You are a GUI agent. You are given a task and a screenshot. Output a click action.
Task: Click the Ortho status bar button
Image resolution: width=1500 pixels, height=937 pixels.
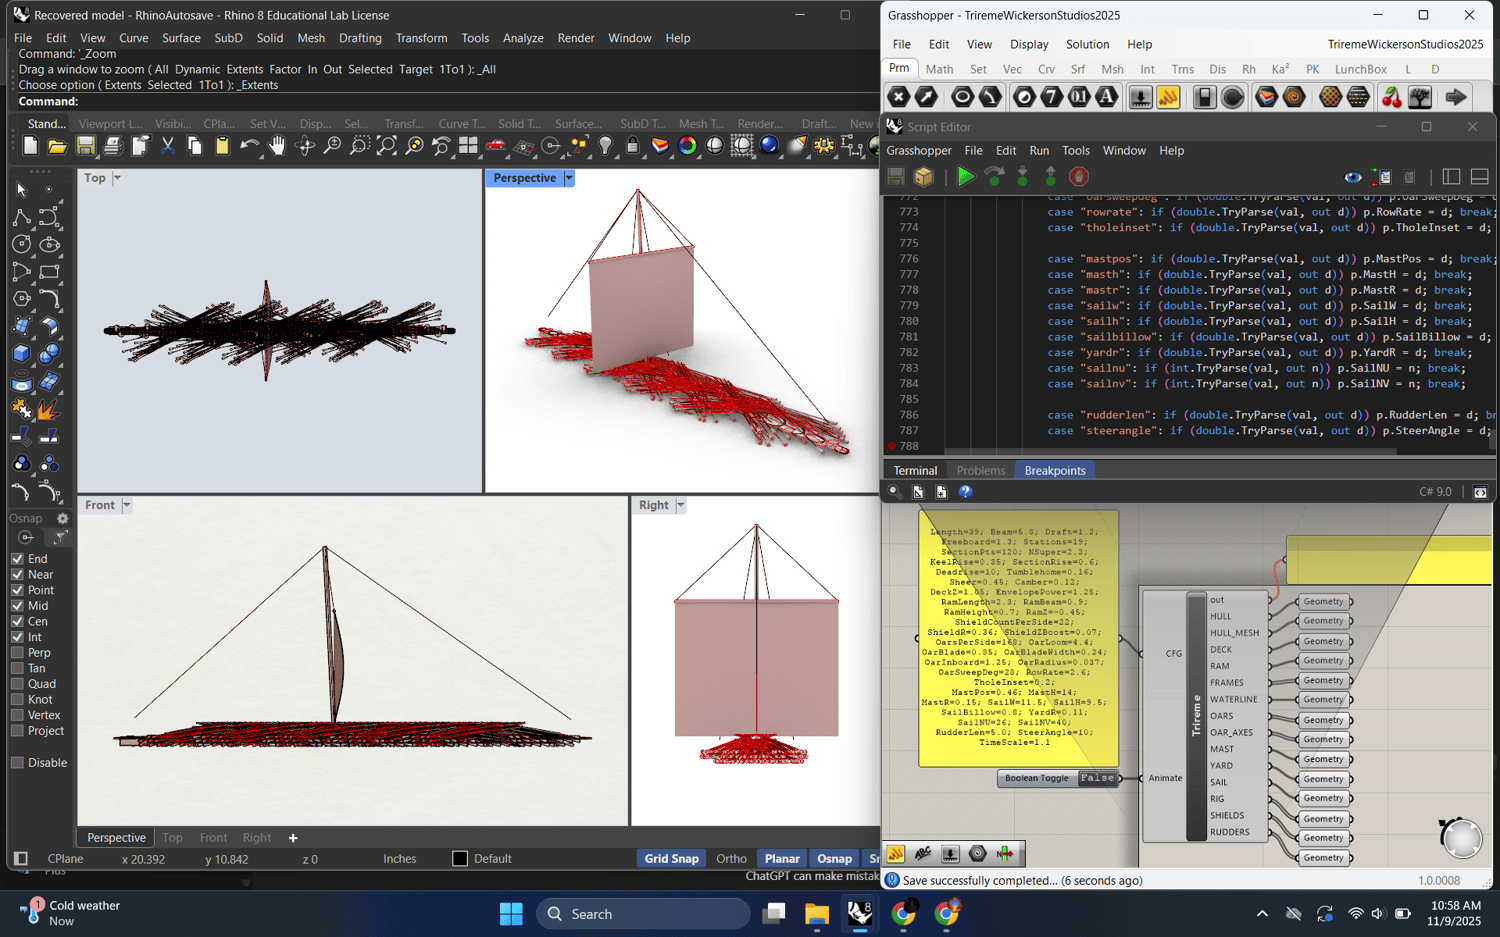pyautogui.click(x=731, y=858)
